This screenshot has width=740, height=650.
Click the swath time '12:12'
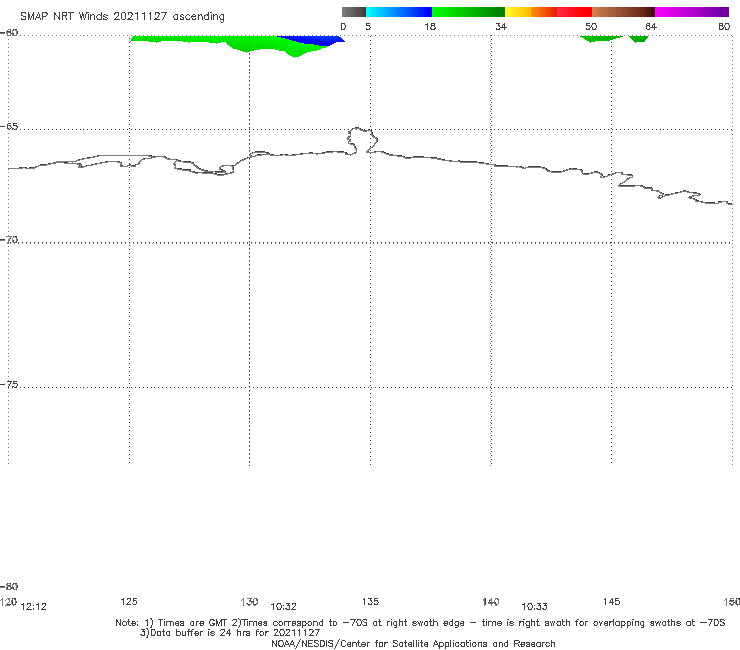34,607
